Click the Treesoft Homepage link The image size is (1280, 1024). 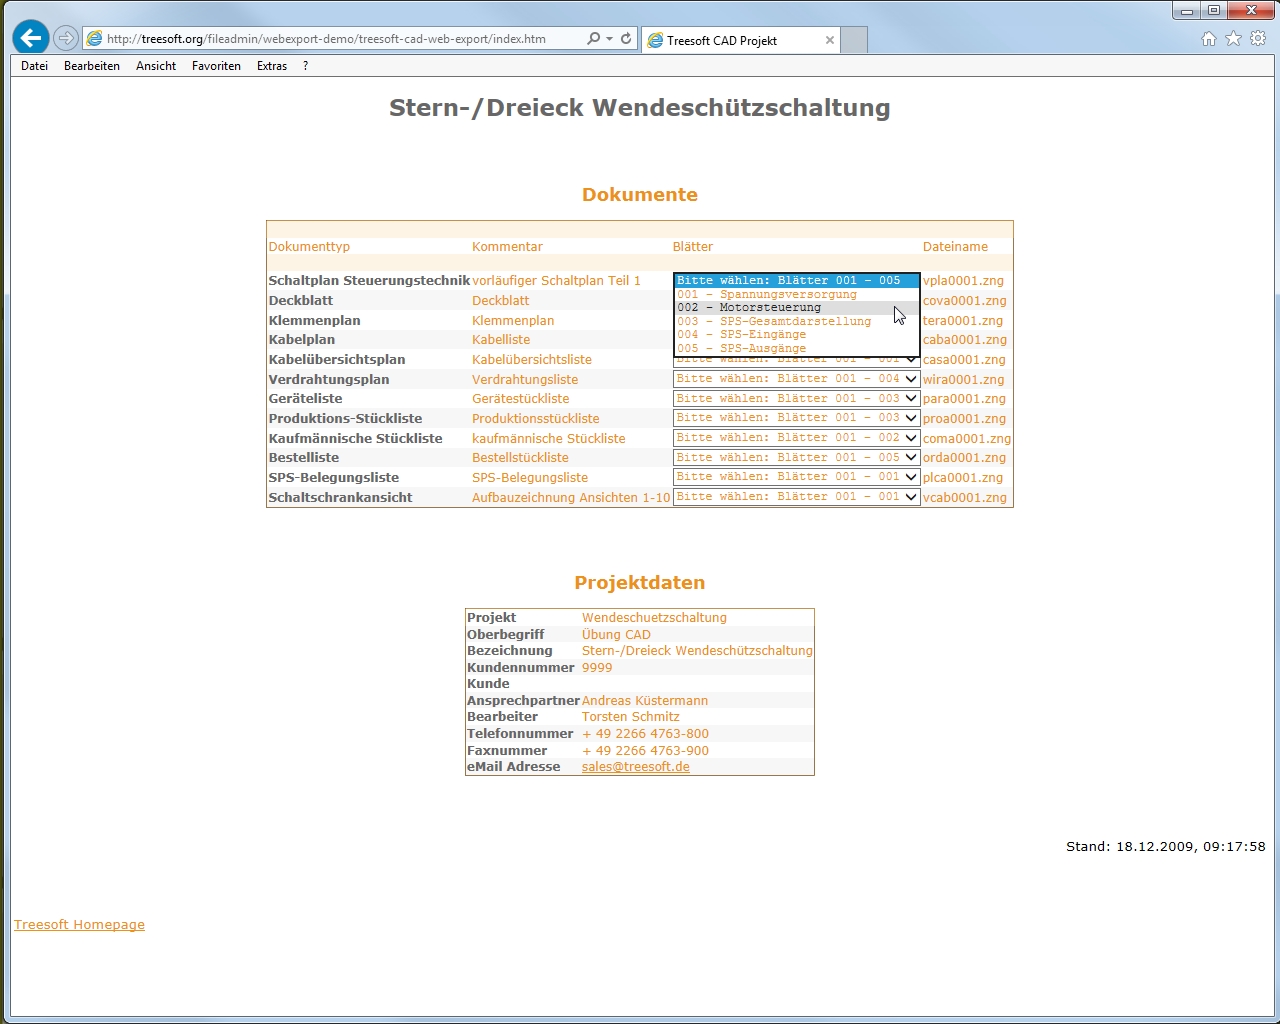coord(79,925)
